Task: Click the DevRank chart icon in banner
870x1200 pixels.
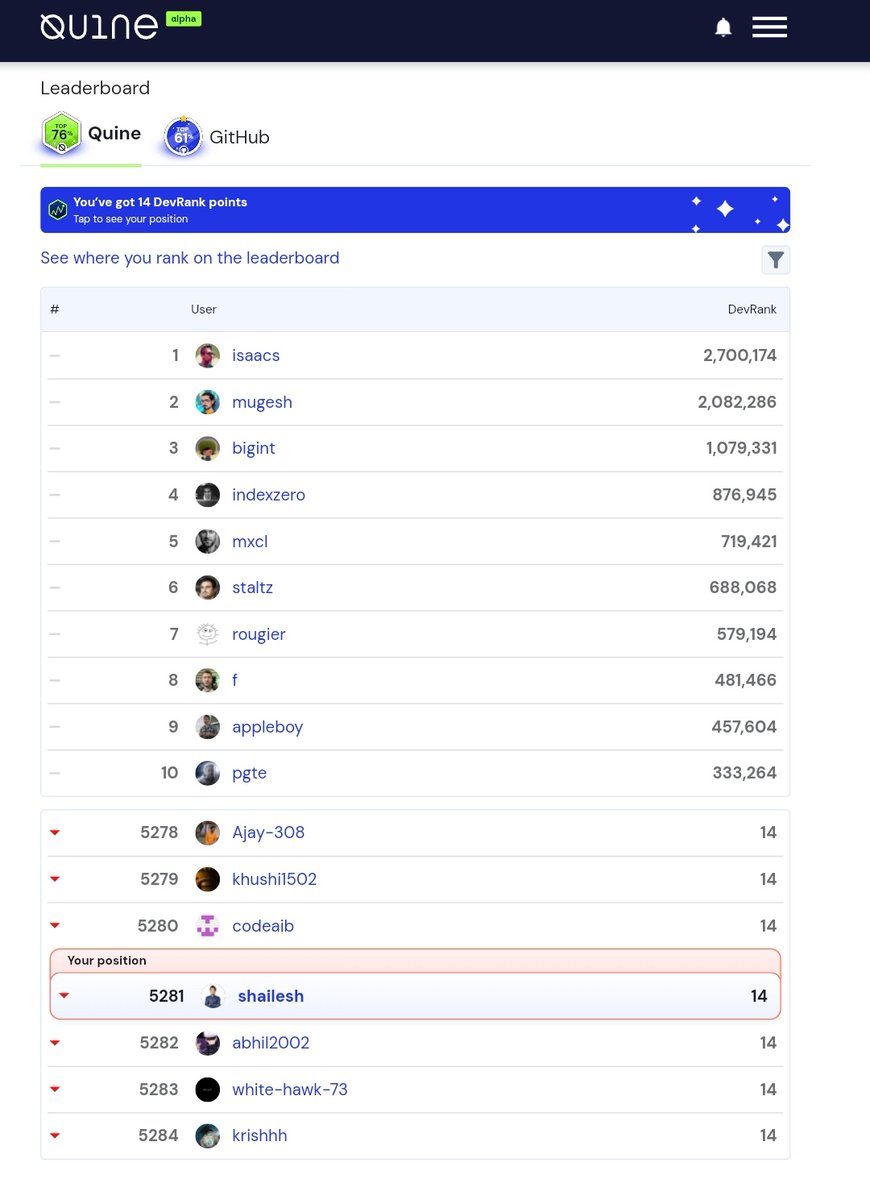Action: coord(58,210)
